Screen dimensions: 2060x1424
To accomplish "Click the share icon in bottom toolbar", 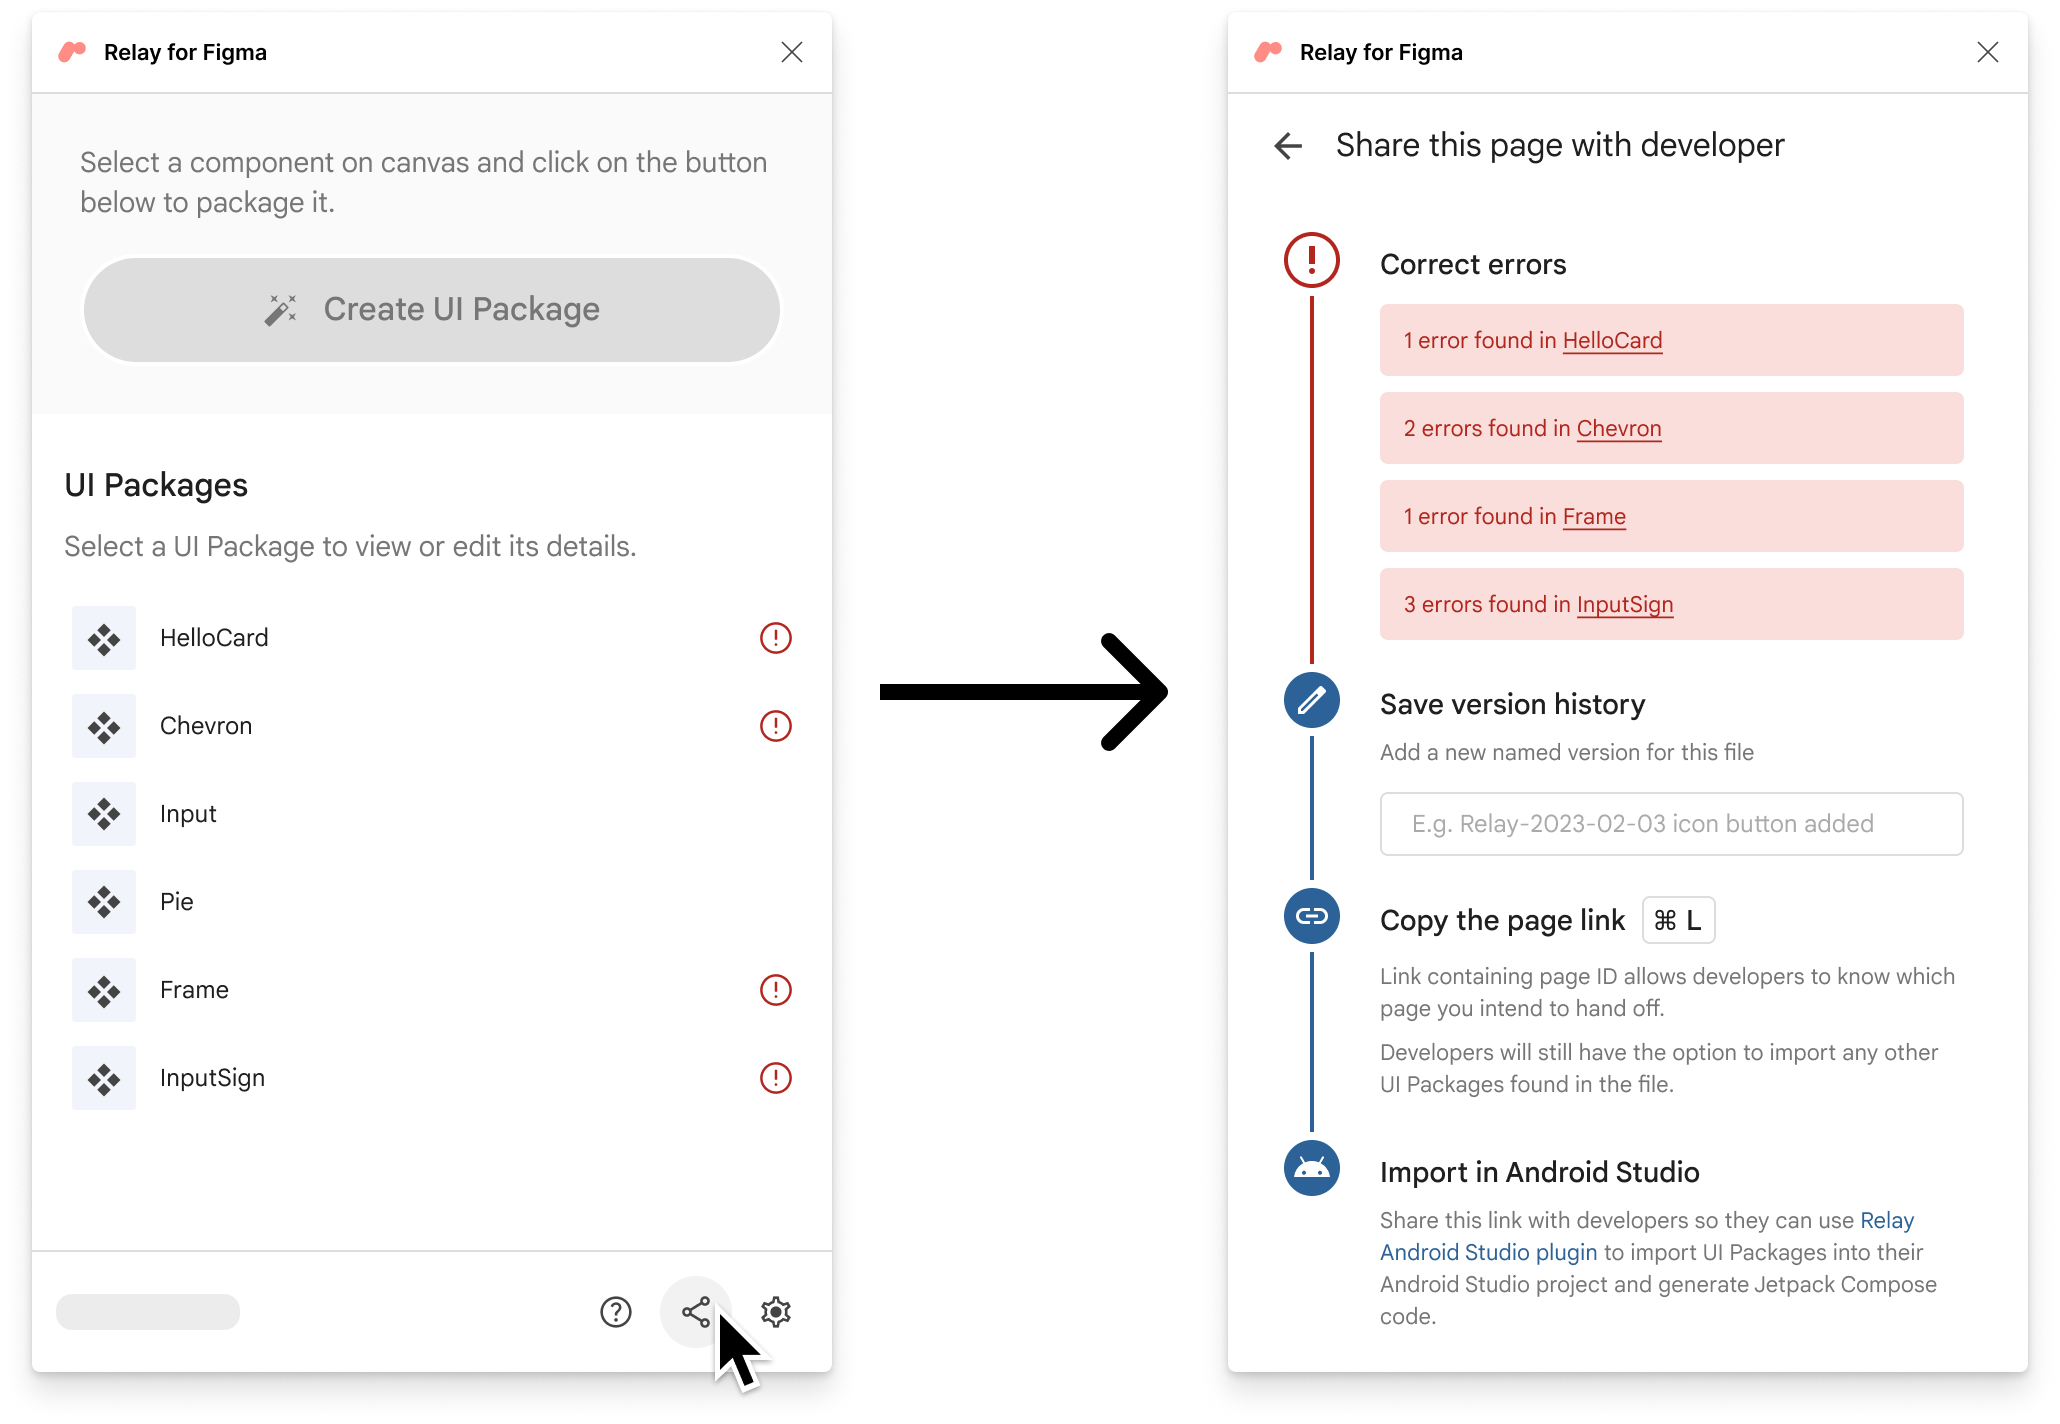I will (698, 1311).
